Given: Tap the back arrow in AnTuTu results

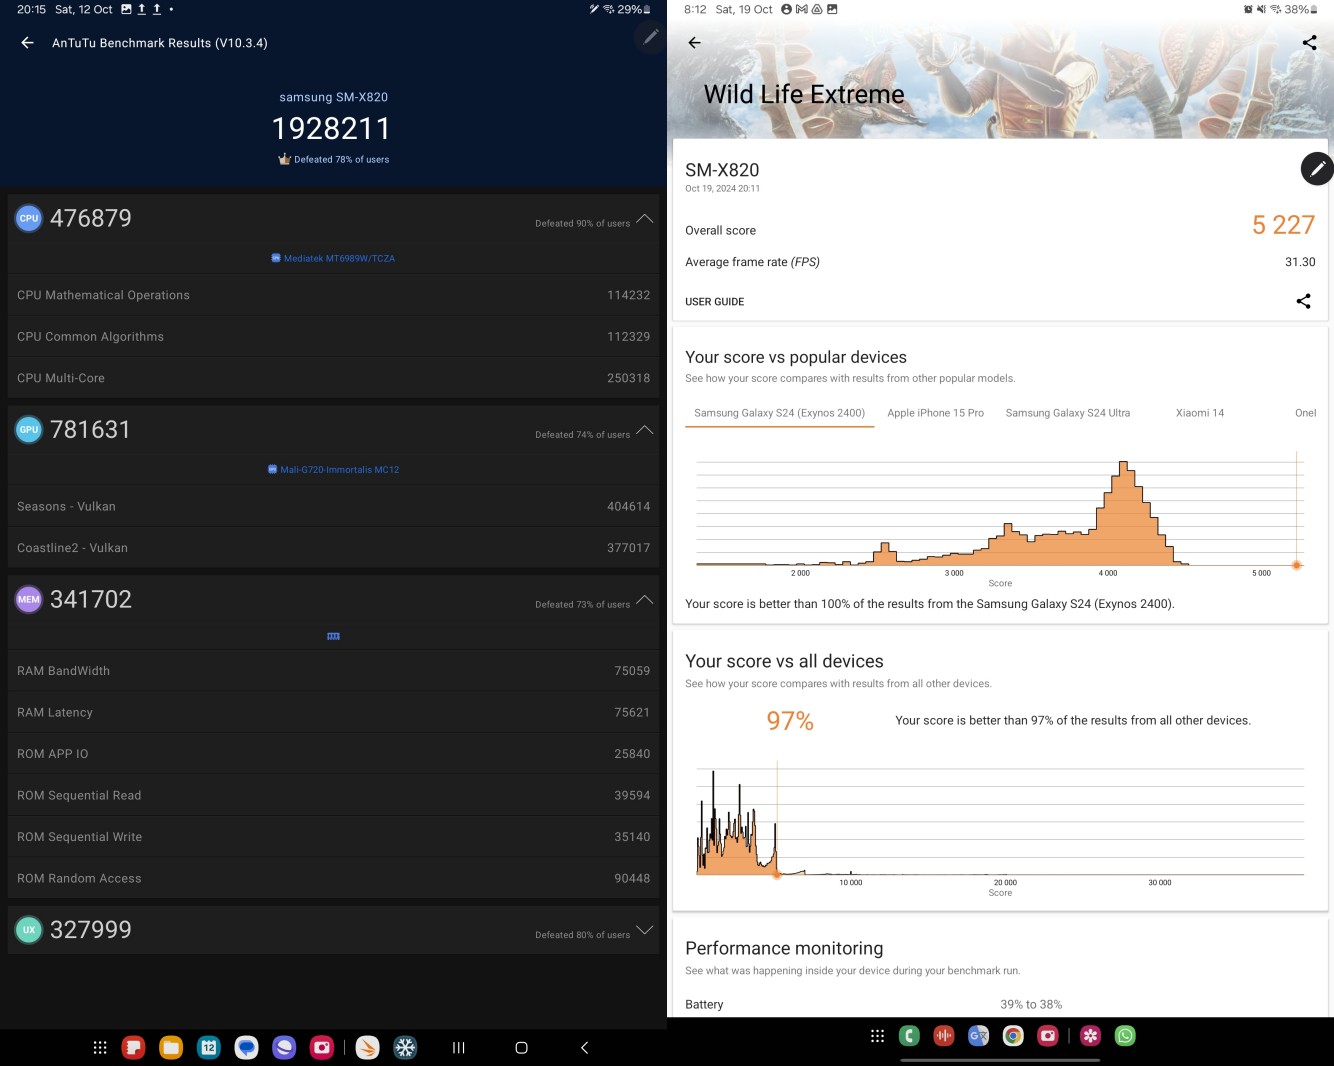Looking at the screenshot, I should click(x=27, y=43).
